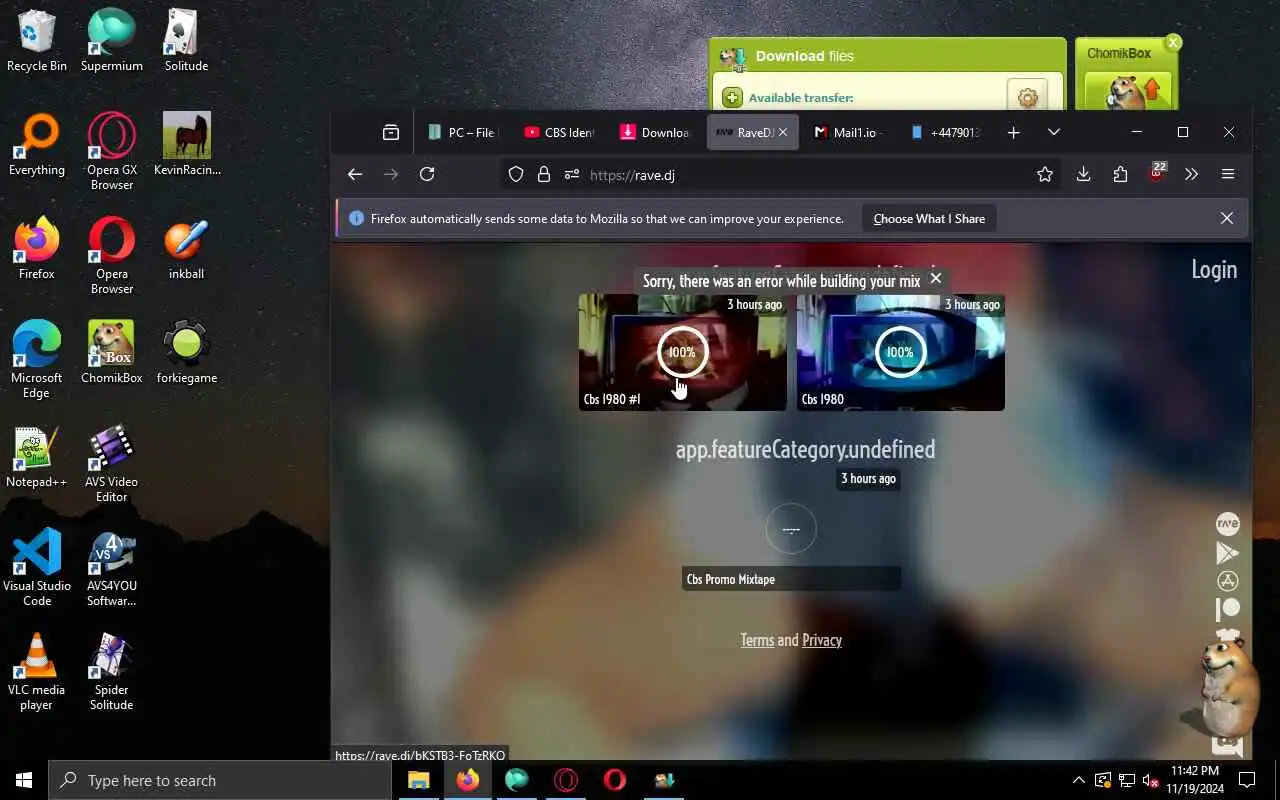
Task: Open the App Store icon in sidebar
Action: [x=1227, y=581]
